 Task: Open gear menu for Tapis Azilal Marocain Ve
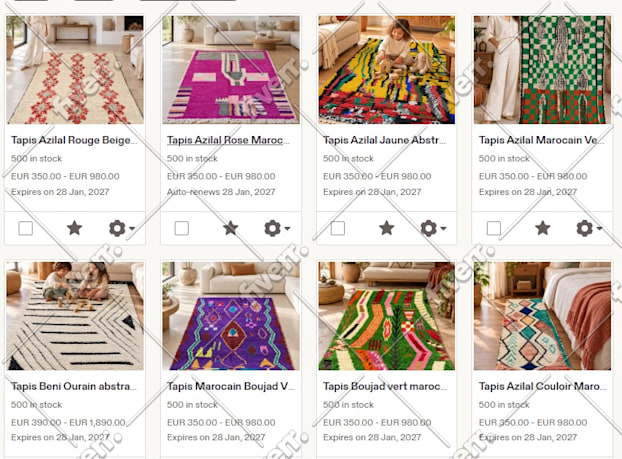[x=585, y=229]
